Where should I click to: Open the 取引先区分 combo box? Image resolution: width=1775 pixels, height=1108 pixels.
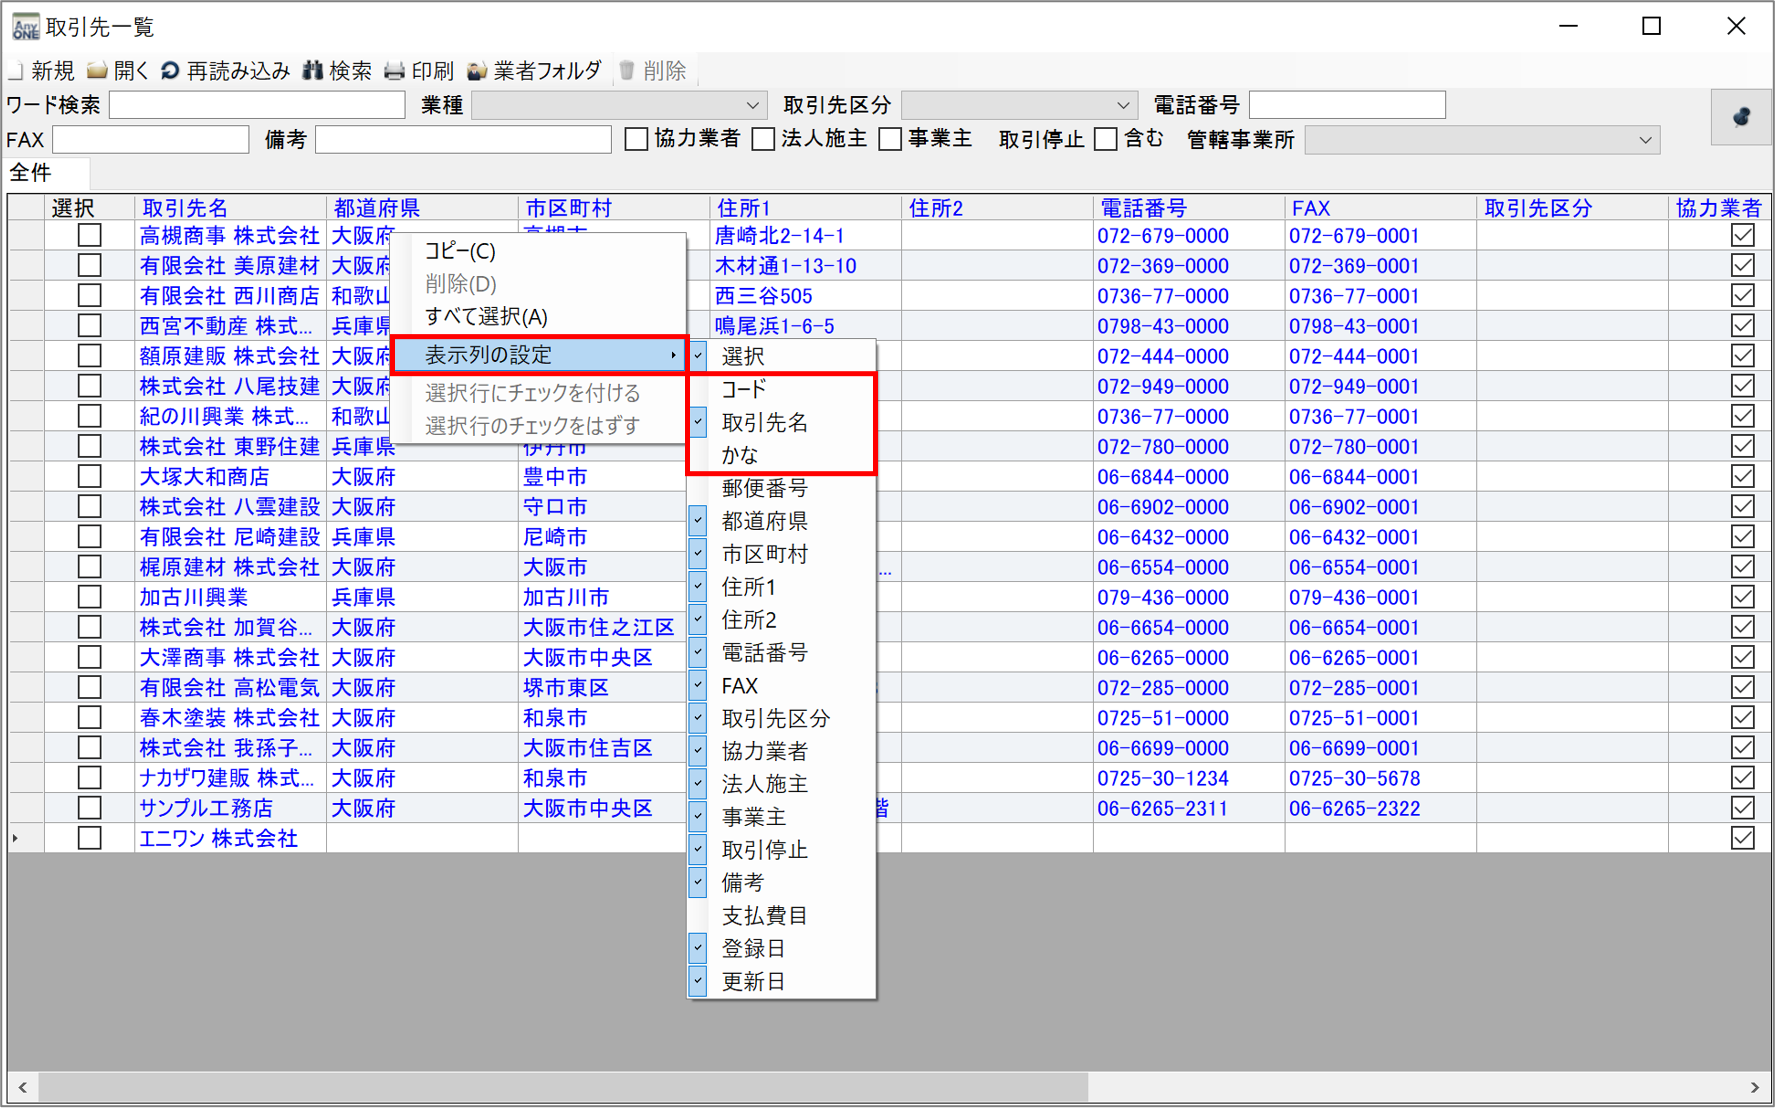1122,105
